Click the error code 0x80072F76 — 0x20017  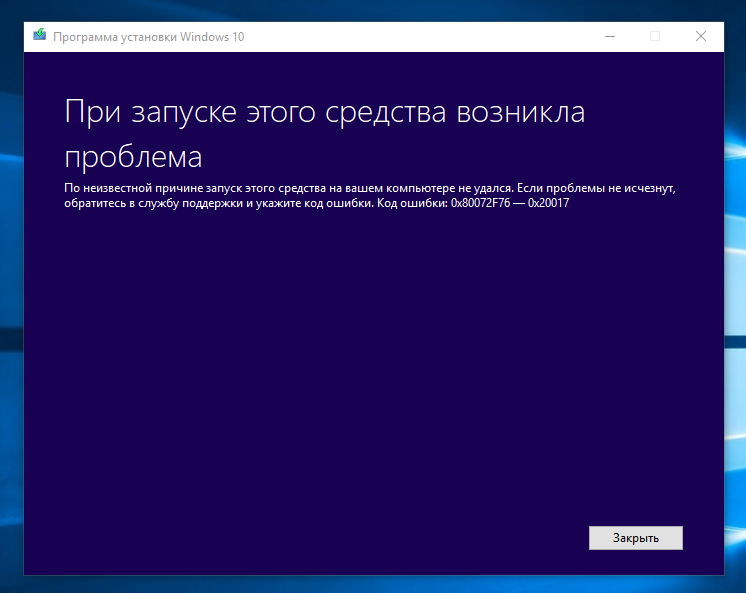(x=510, y=203)
